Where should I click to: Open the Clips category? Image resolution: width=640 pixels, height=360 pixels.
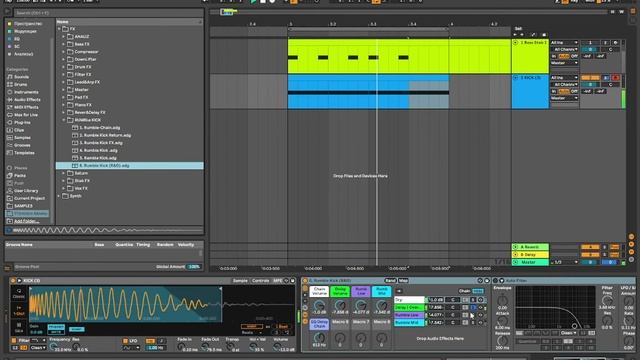pos(19,130)
